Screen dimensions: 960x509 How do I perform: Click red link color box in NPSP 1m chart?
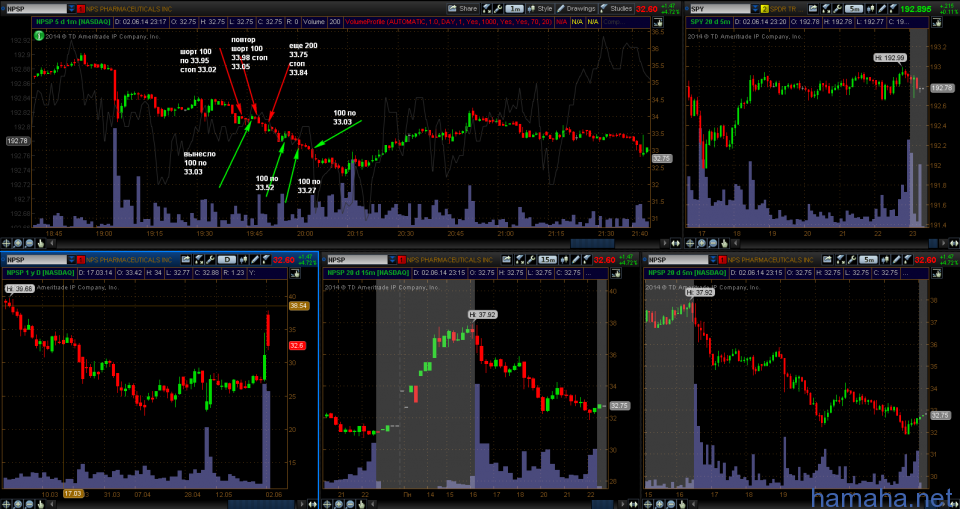click(81, 9)
